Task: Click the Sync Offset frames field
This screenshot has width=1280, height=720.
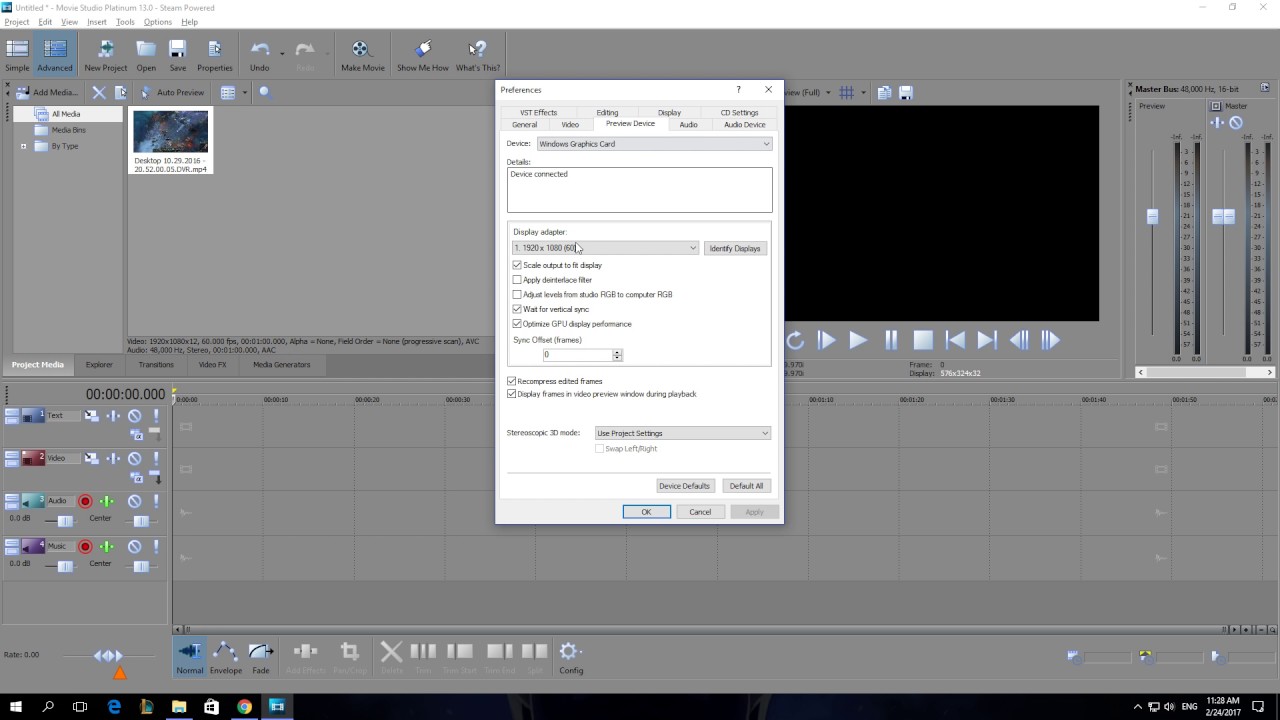Action: point(578,355)
